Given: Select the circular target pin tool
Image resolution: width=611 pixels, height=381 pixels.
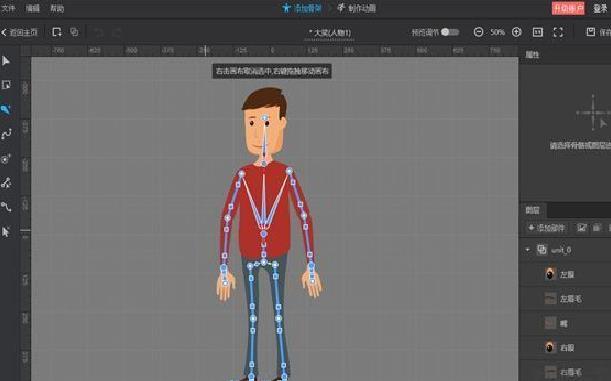Looking at the screenshot, I should (6, 159).
